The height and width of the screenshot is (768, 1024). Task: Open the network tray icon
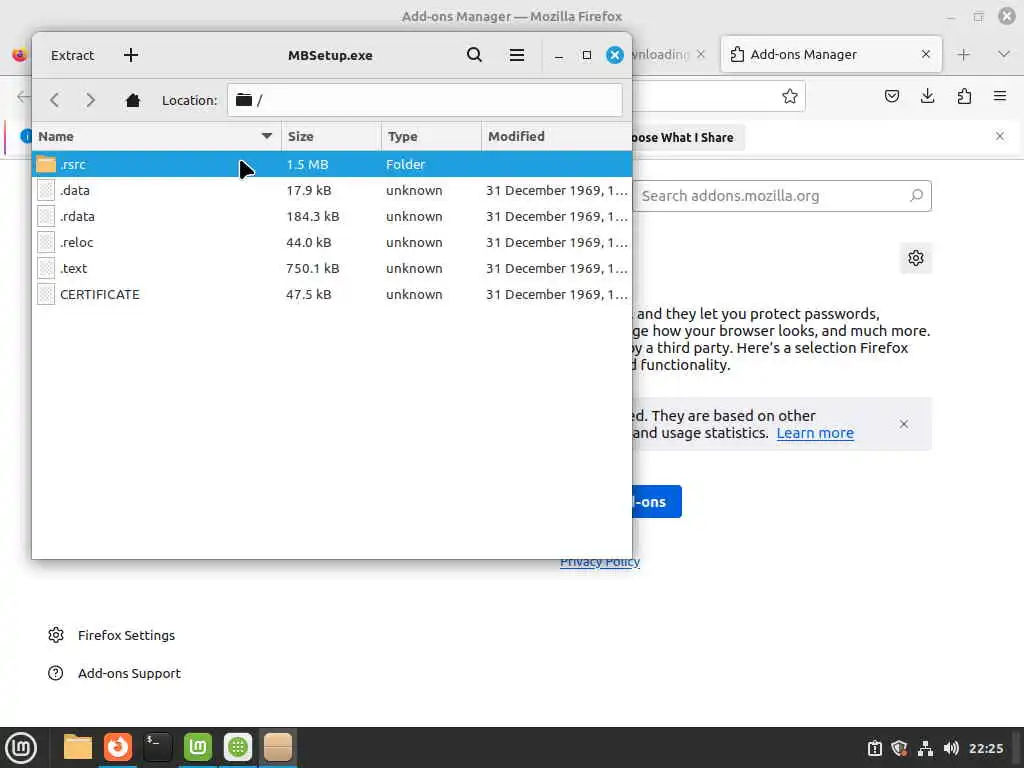click(x=925, y=748)
